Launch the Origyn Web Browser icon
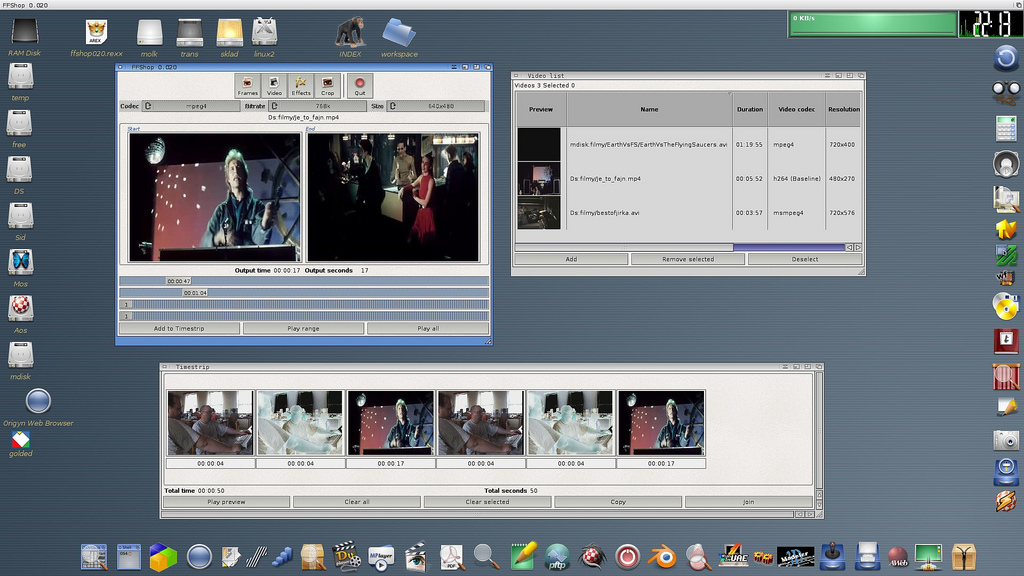Viewport: 1024px width, 576px height. pos(38,402)
